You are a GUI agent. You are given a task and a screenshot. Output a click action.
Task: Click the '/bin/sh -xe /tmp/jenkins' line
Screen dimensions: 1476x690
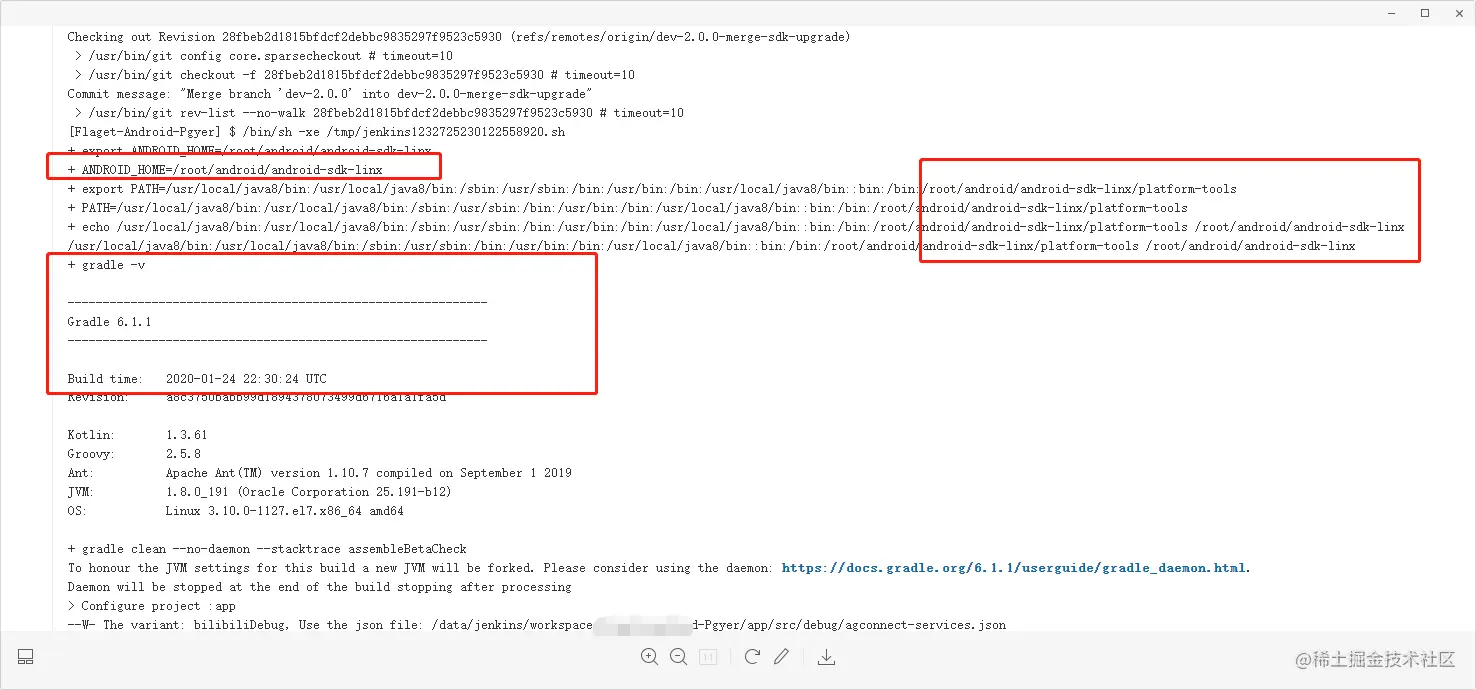(x=316, y=132)
